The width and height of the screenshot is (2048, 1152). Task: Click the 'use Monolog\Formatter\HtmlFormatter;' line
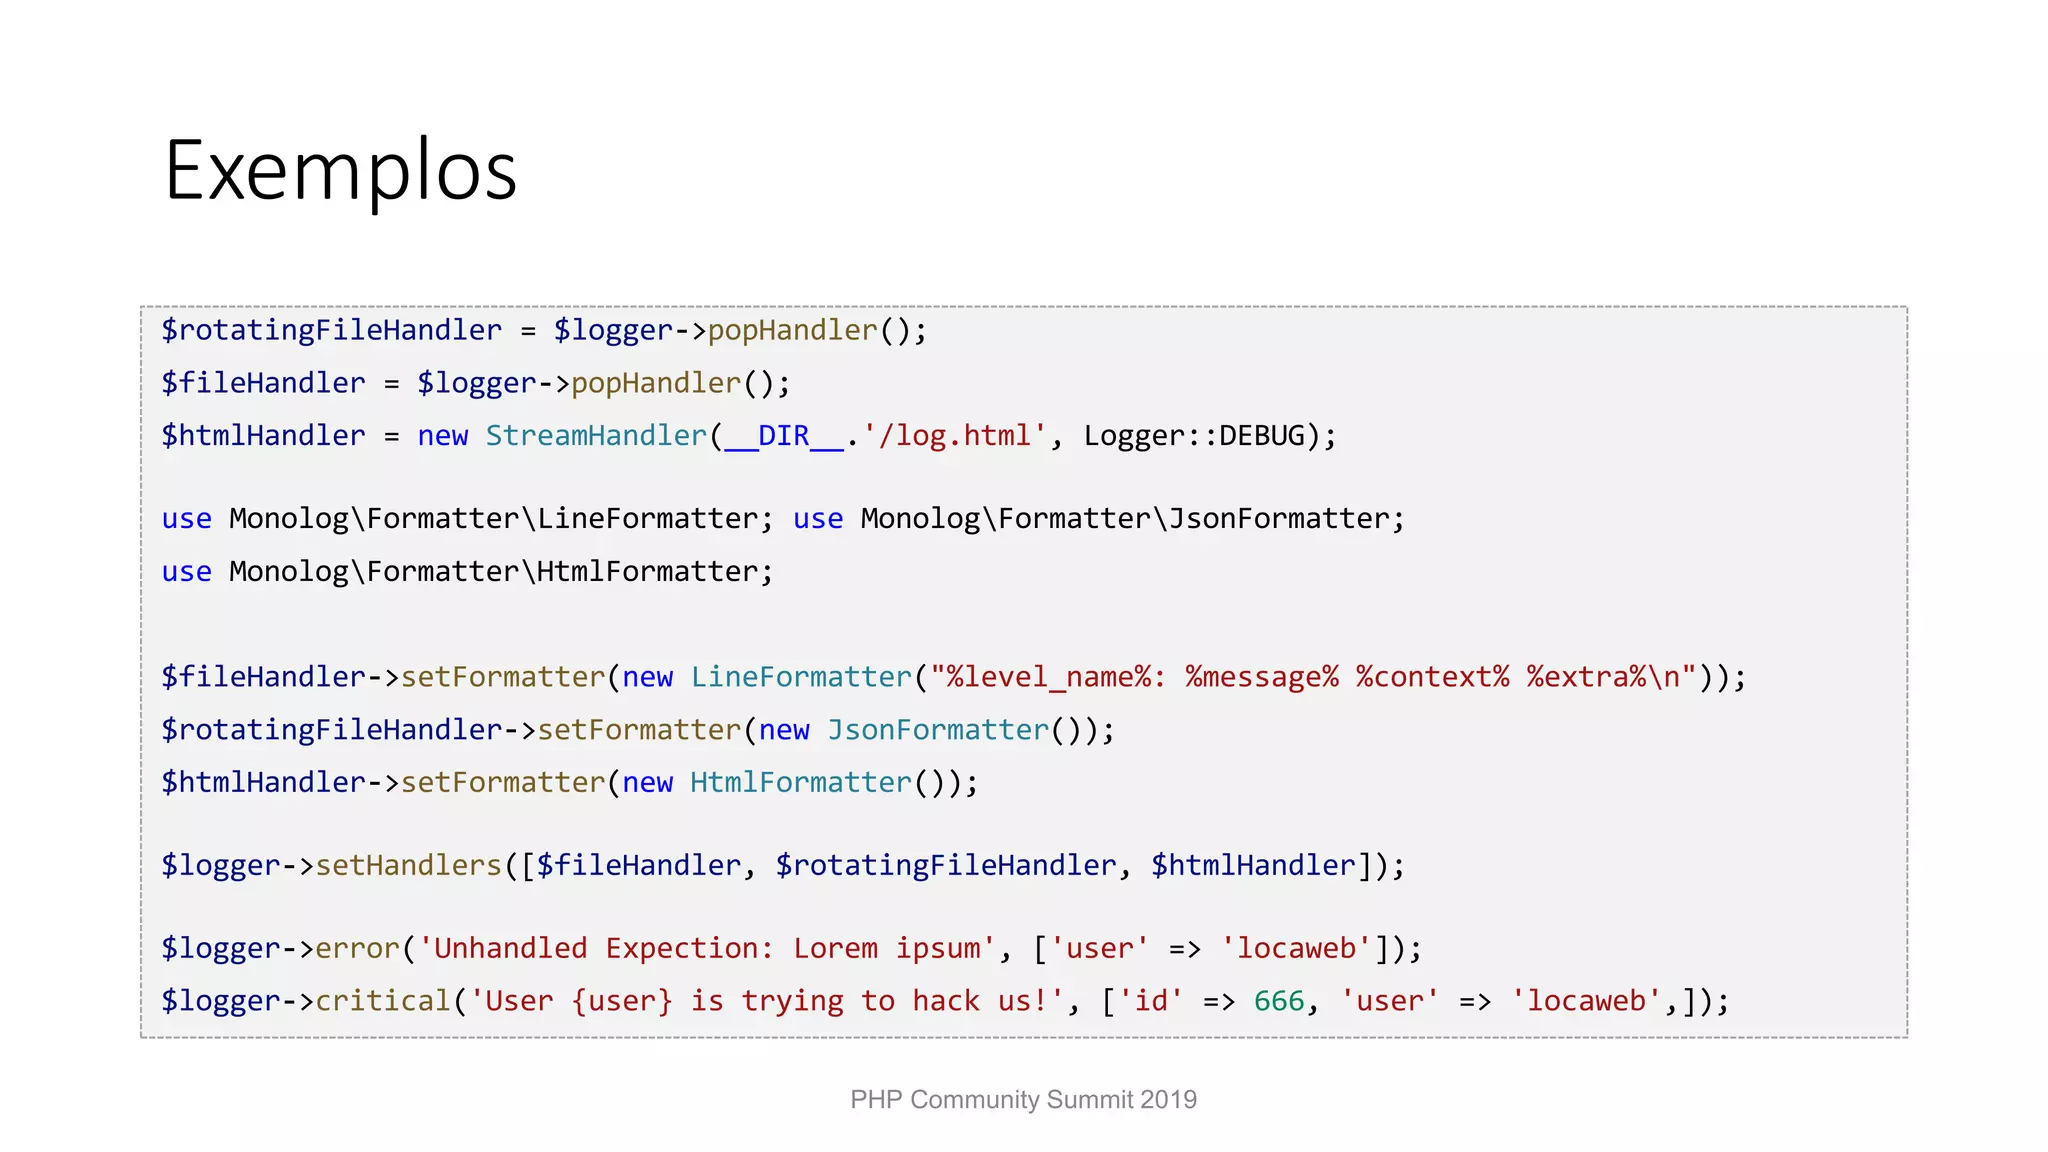point(468,571)
